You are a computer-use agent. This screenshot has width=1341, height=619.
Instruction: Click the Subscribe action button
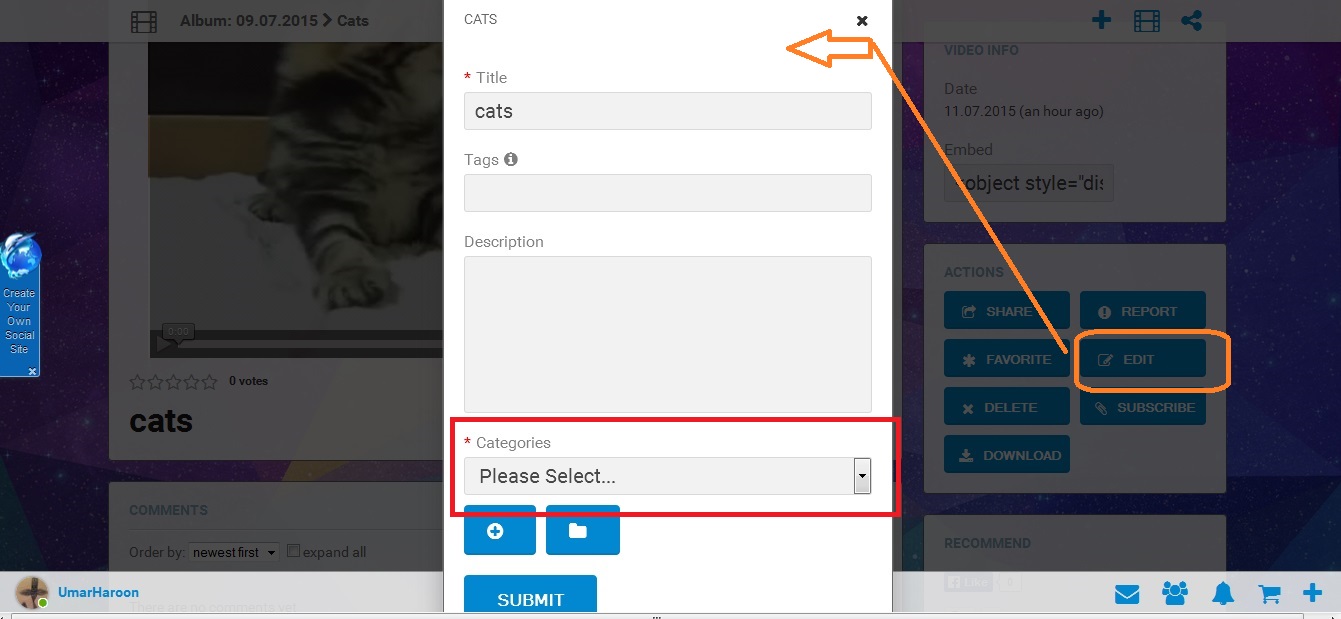tap(1142, 407)
